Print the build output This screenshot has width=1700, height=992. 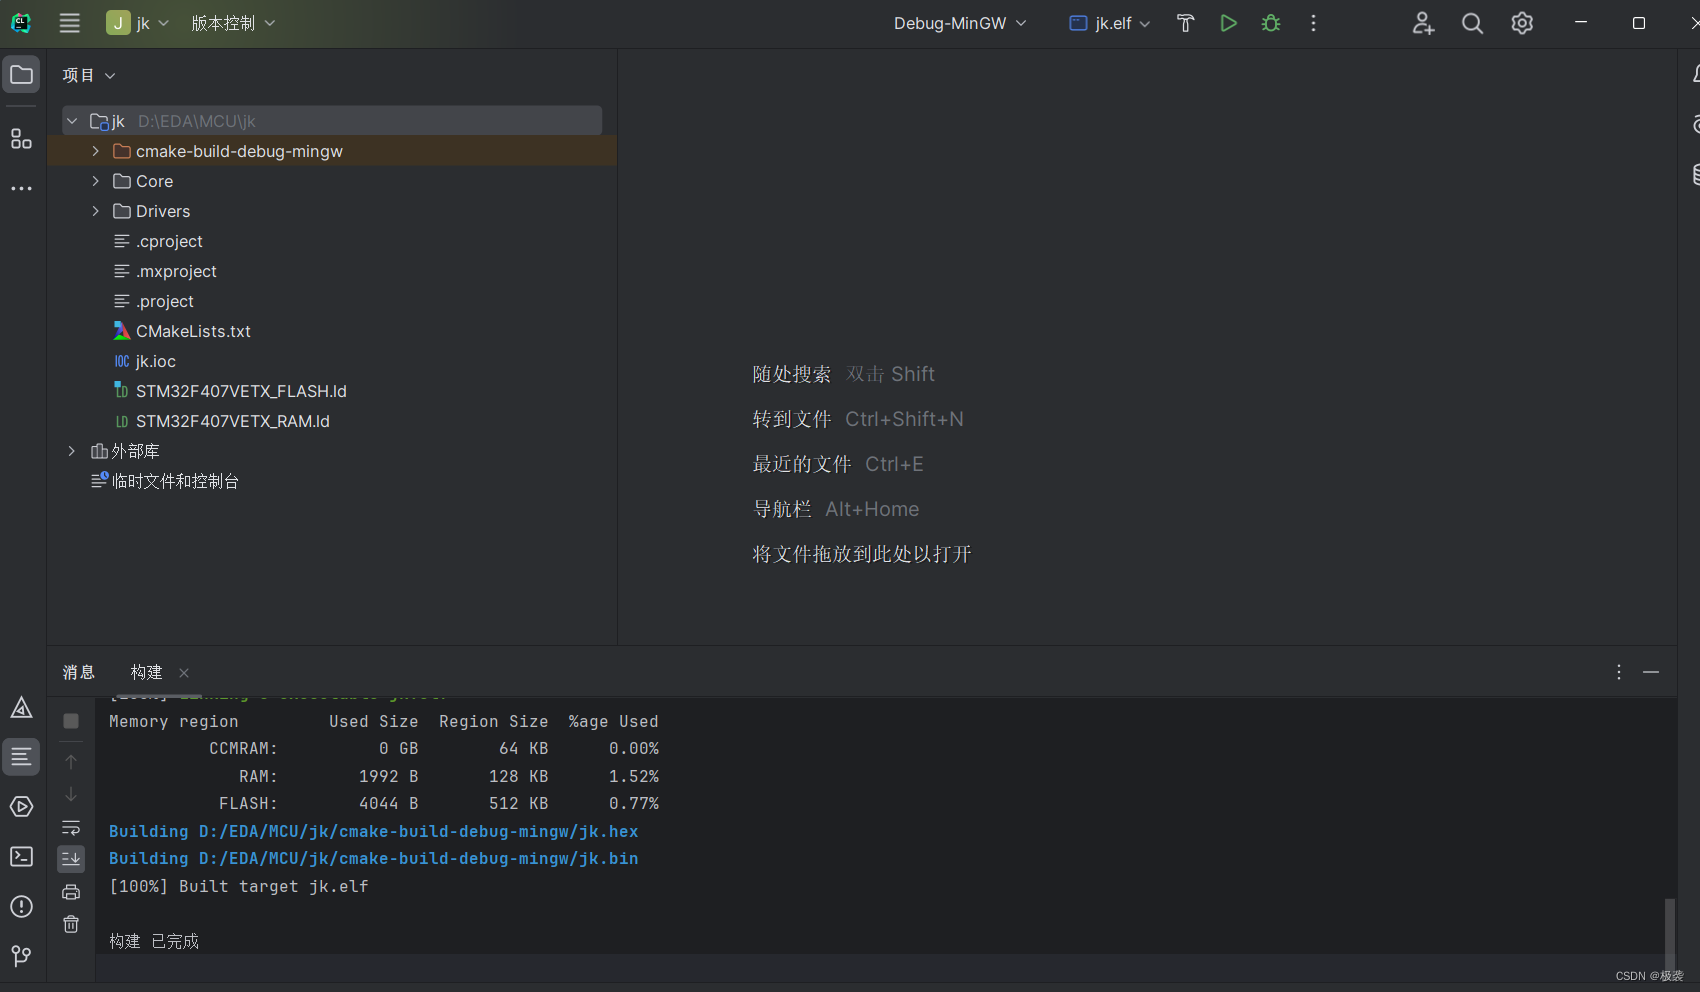71,892
